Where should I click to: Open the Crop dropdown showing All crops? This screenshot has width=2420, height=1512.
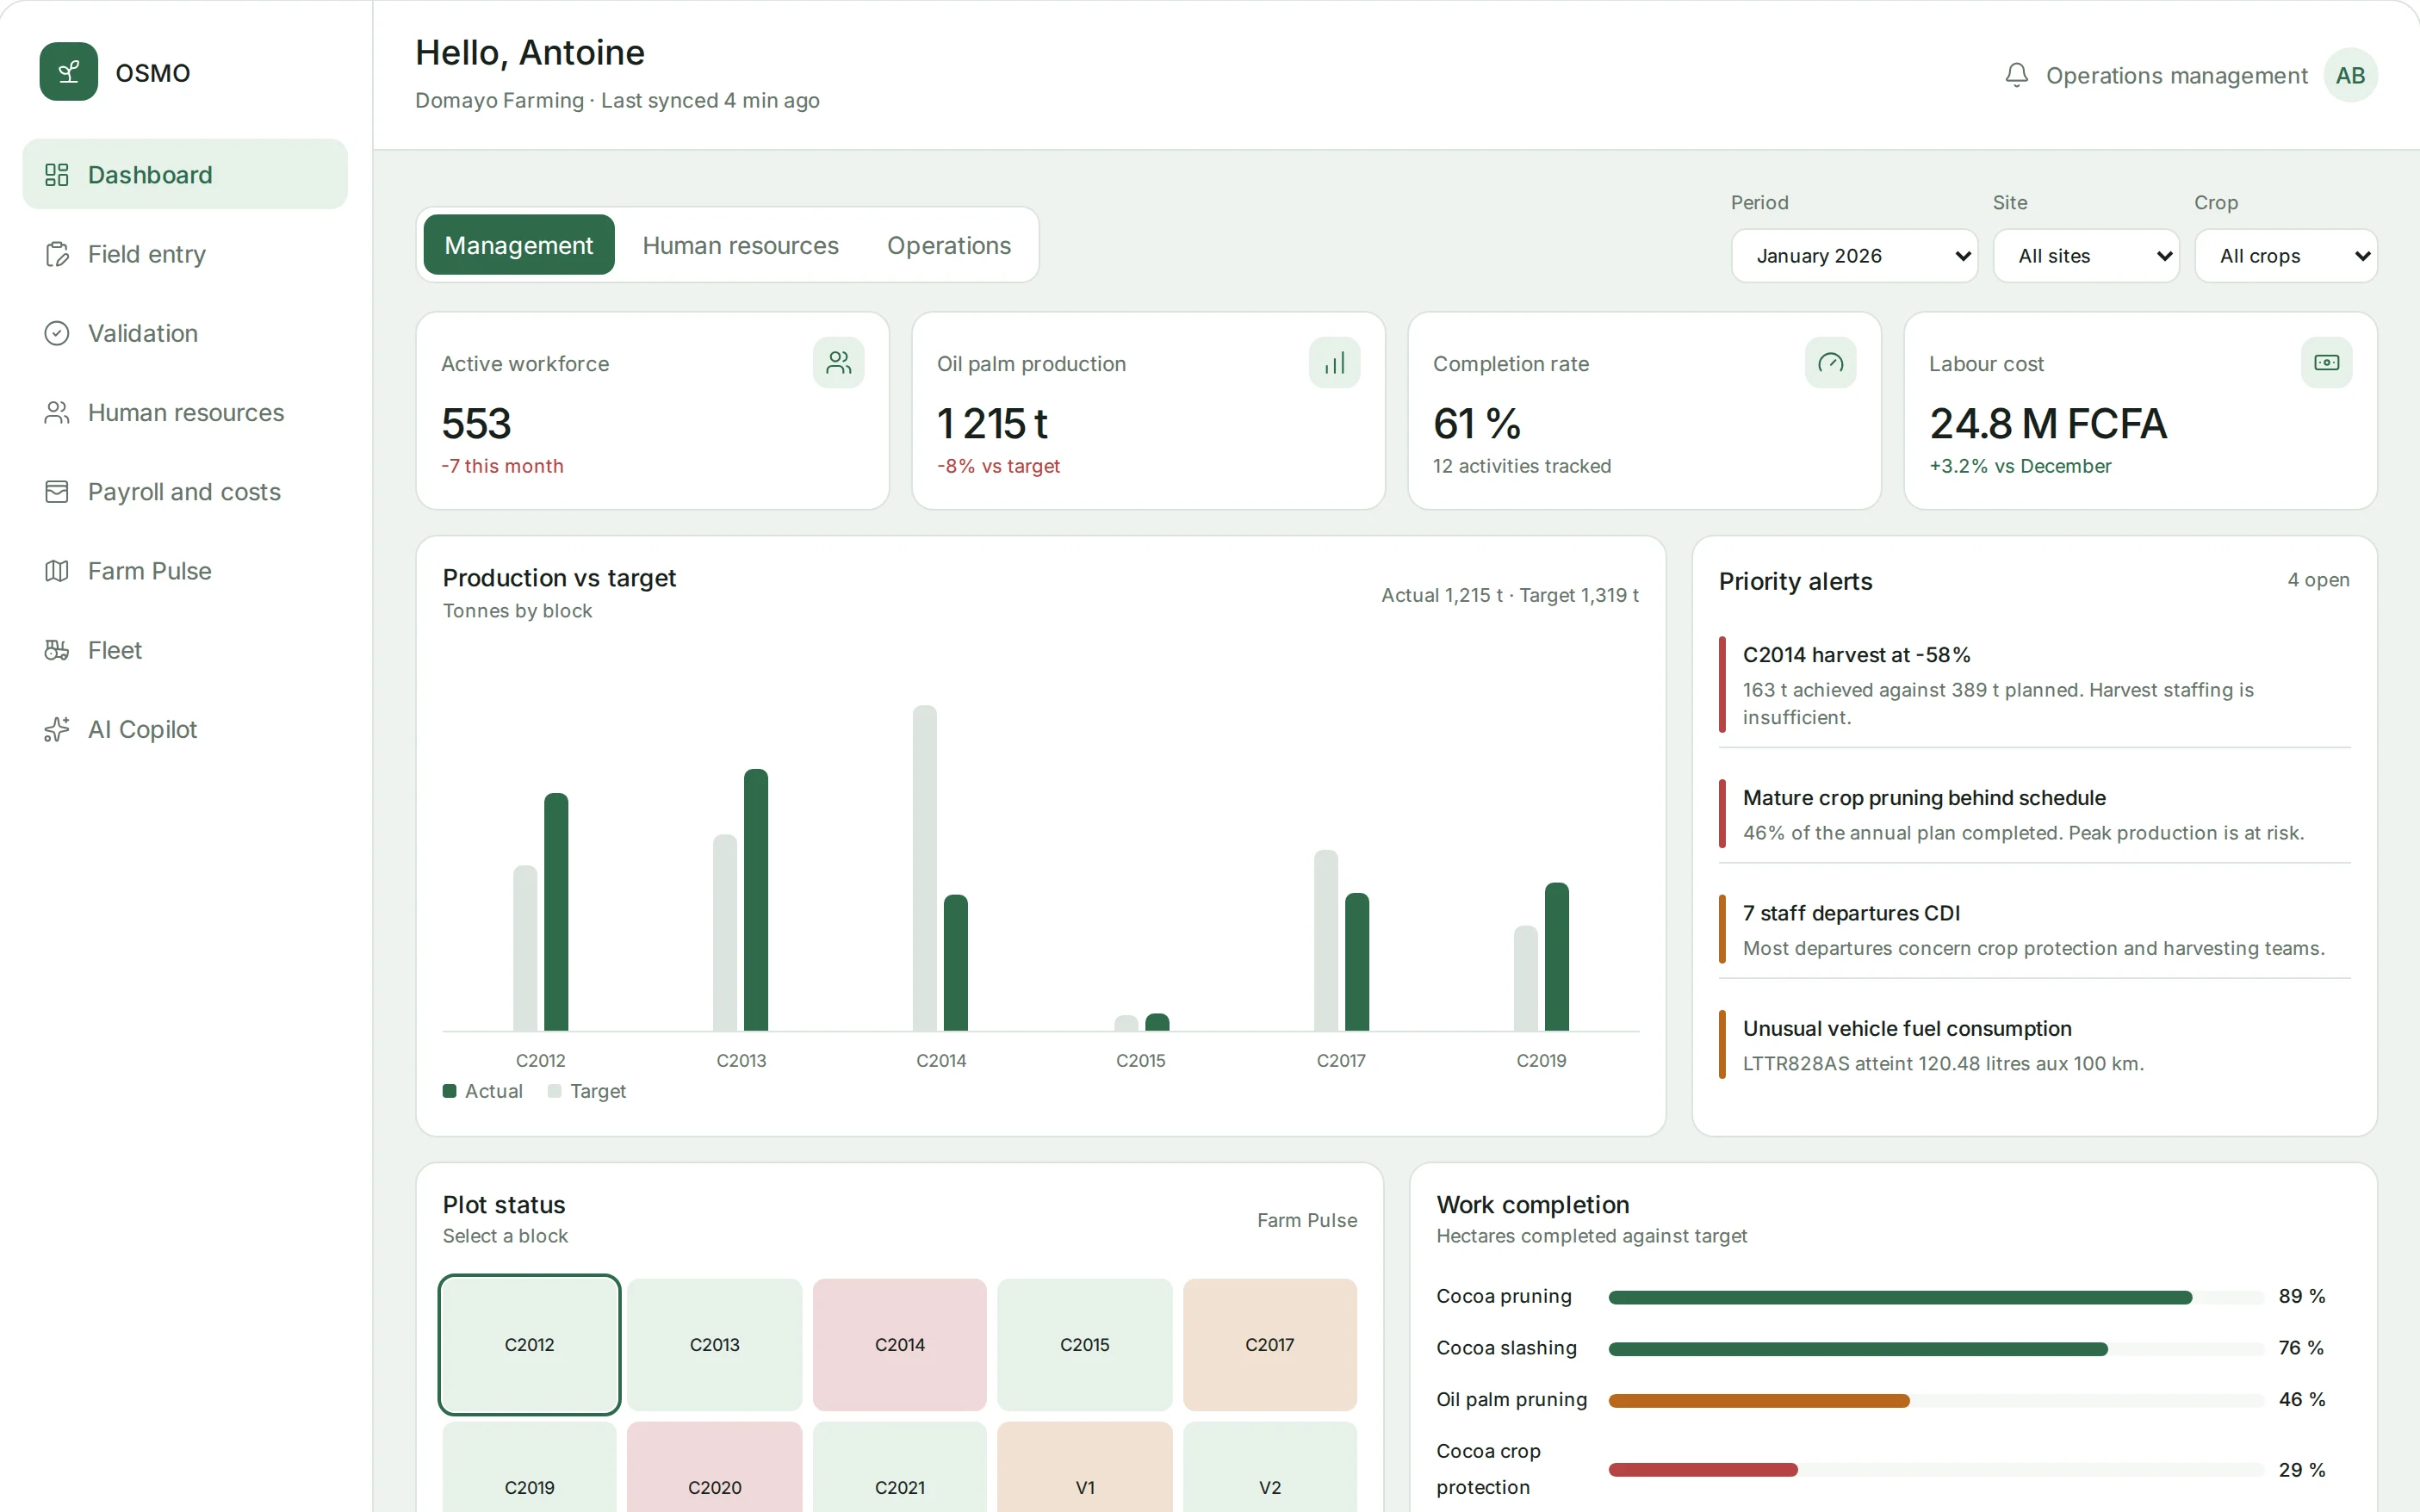coord(2286,256)
